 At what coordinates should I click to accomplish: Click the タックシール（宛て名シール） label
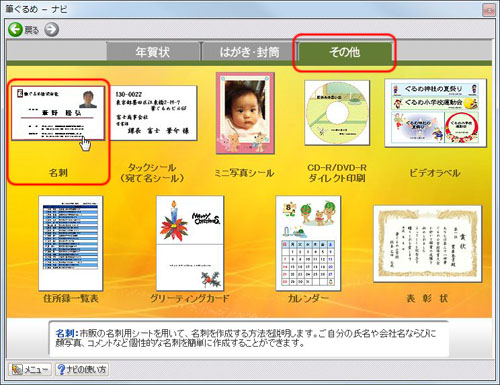click(x=152, y=173)
